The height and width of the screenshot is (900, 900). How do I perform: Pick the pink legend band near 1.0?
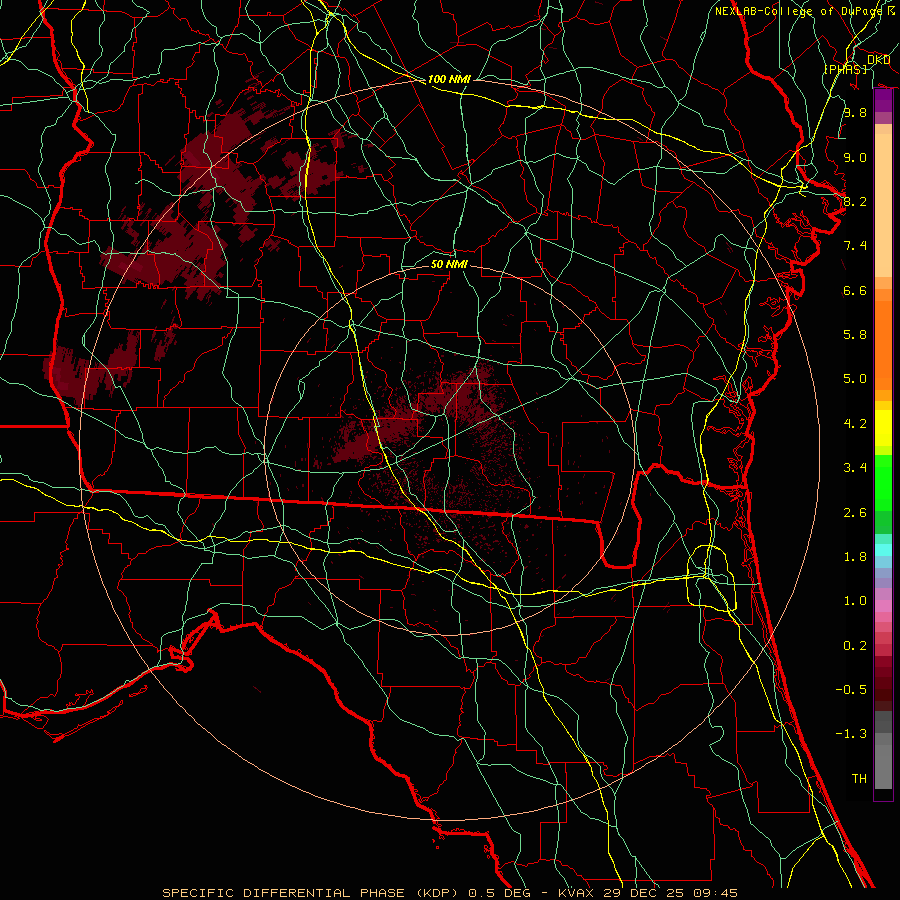(883, 606)
